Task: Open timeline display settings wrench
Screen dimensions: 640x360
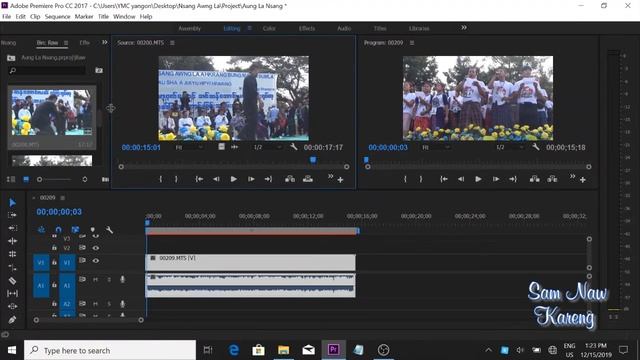Action: coord(109,230)
